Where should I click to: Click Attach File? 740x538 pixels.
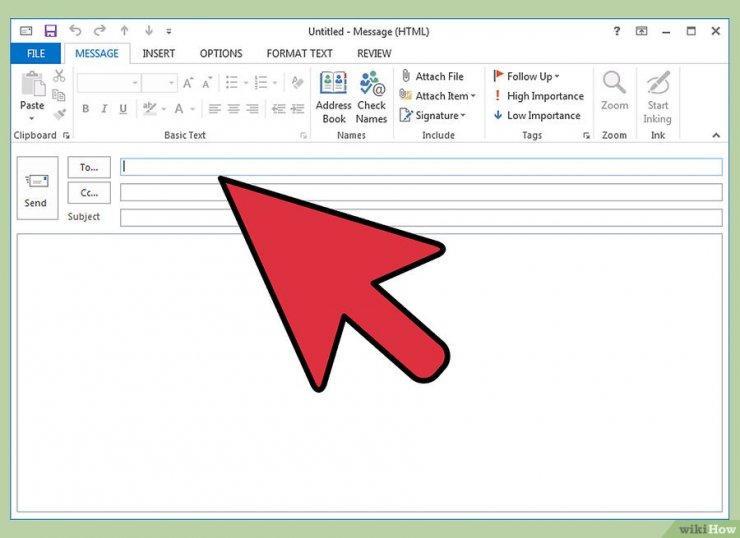[x=433, y=76]
